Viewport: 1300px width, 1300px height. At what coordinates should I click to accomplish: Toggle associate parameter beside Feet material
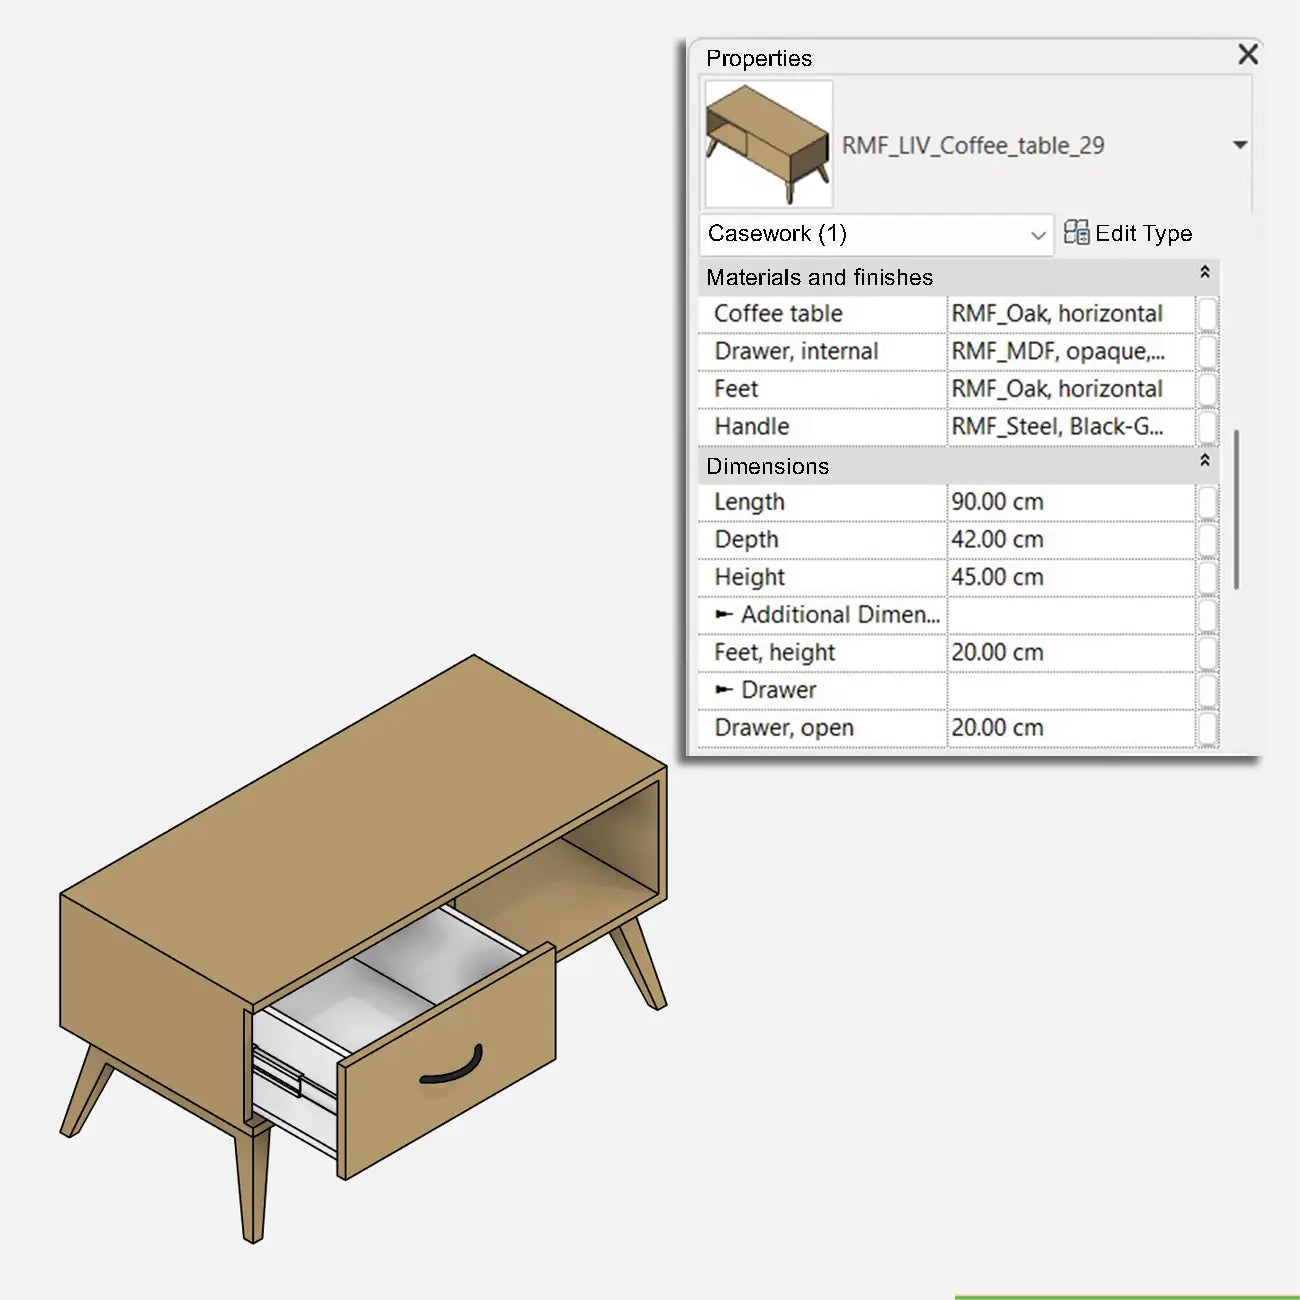tap(1207, 389)
